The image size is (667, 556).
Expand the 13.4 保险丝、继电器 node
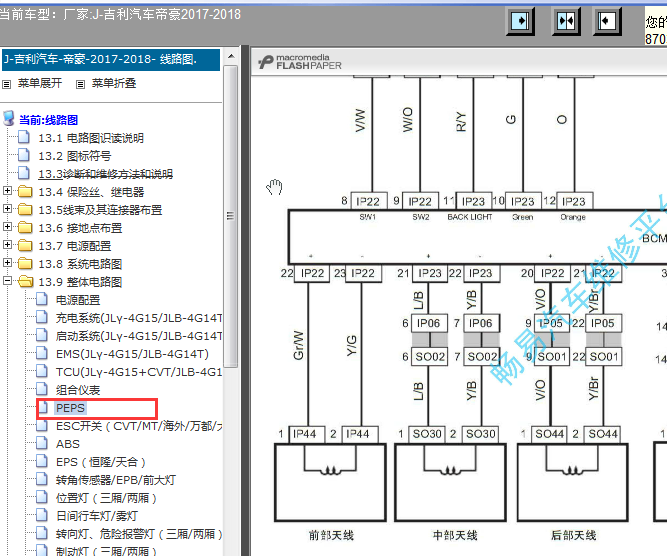[x=7, y=191]
